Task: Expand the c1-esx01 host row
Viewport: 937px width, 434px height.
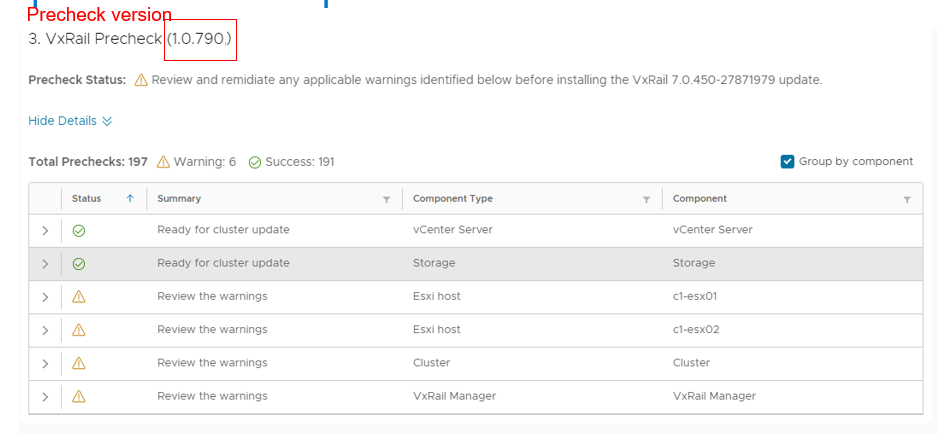Action: (x=45, y=297)
